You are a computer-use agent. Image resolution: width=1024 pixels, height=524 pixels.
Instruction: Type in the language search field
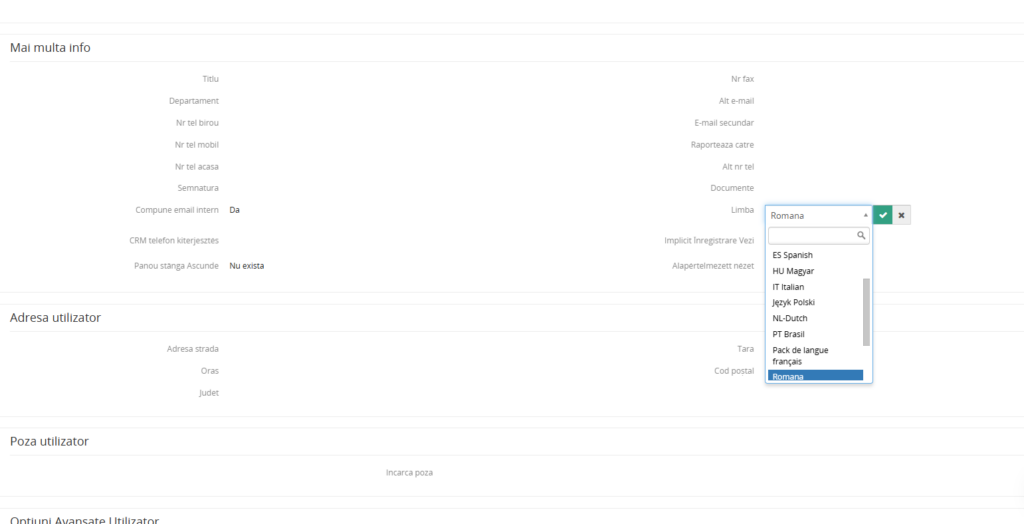pyautogui.click(x=818, y=235)
